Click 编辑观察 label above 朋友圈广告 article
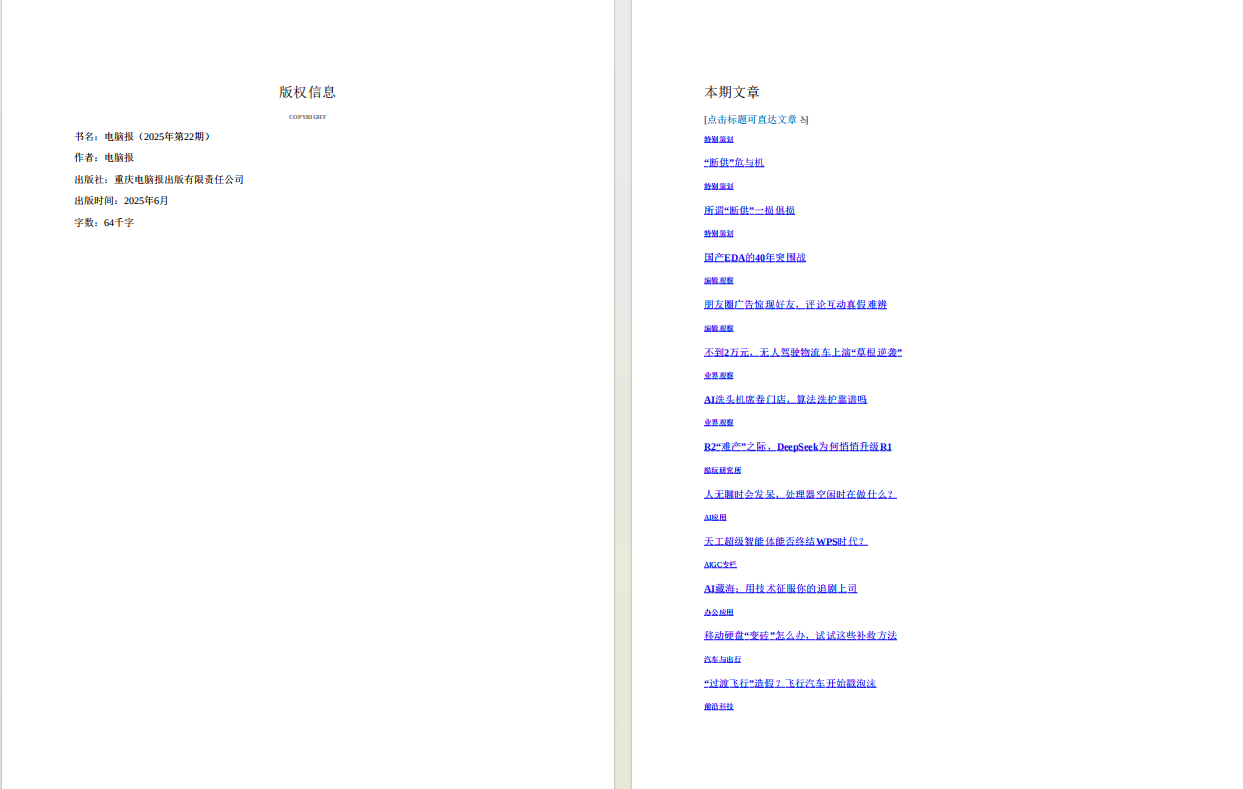 (718, 280)
